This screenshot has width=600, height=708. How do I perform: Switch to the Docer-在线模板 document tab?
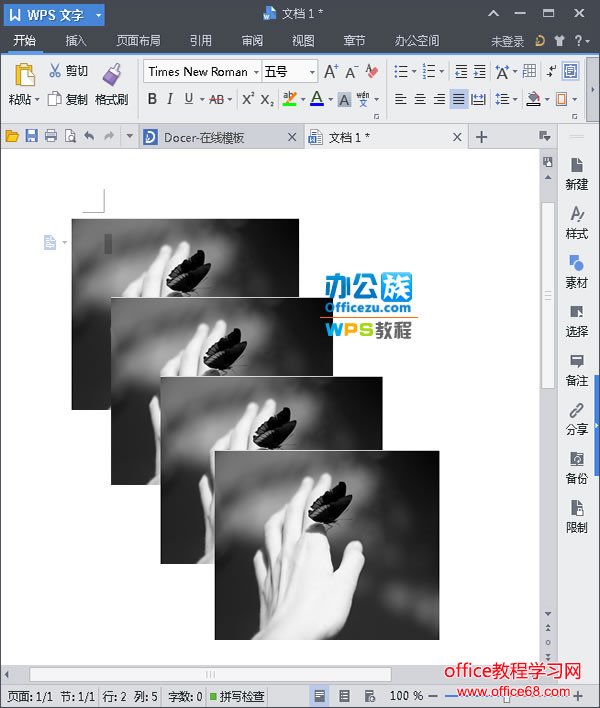click(205, 137)
